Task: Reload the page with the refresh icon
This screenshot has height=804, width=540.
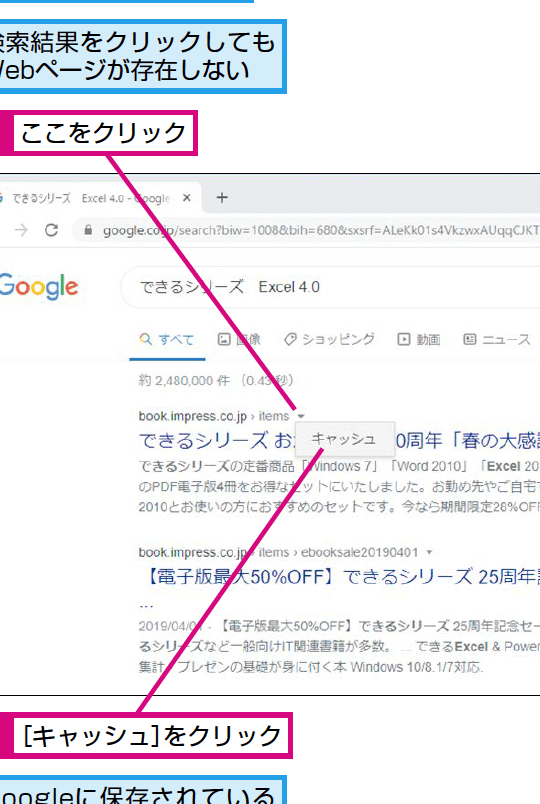Action: click(51, 230)
